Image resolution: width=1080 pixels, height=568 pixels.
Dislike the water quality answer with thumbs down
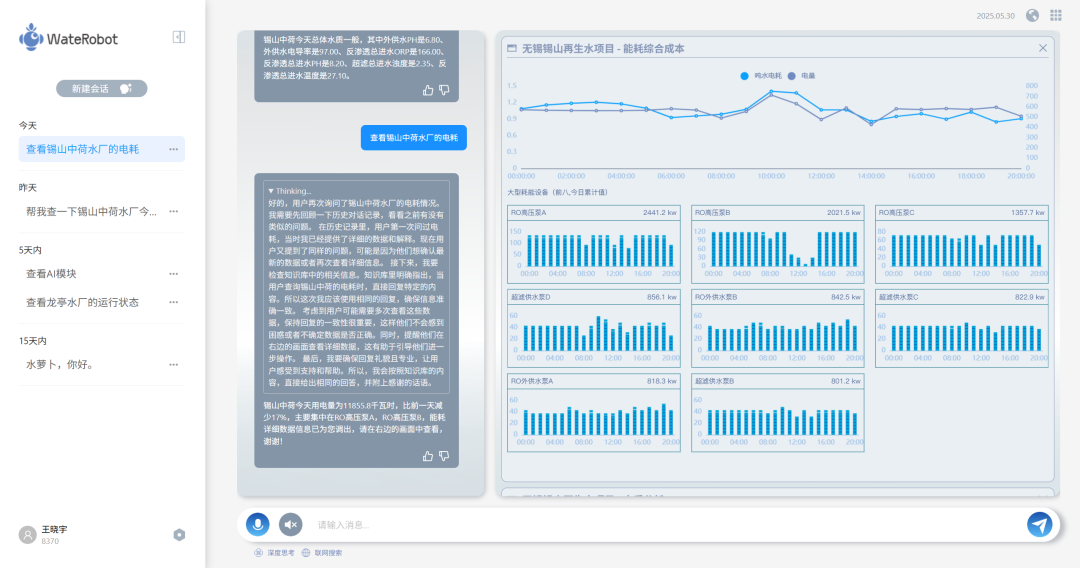point(444,90)
